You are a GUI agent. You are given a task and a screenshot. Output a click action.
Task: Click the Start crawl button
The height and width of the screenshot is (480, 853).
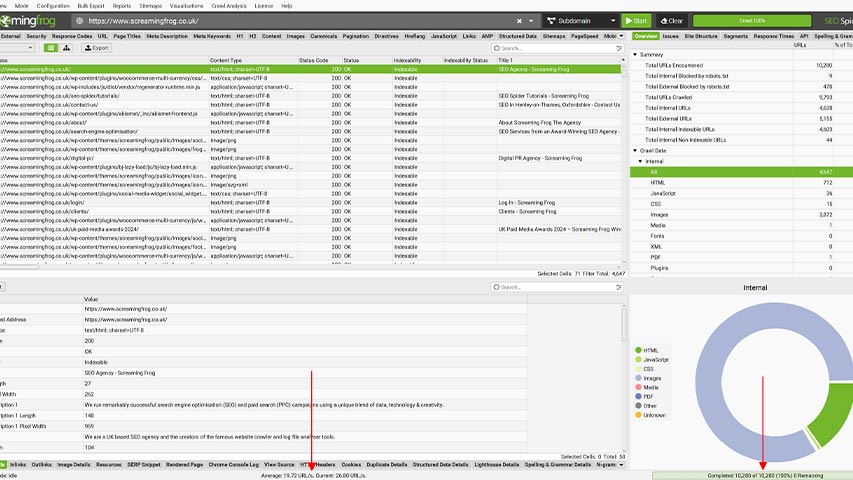coord(635,20)
